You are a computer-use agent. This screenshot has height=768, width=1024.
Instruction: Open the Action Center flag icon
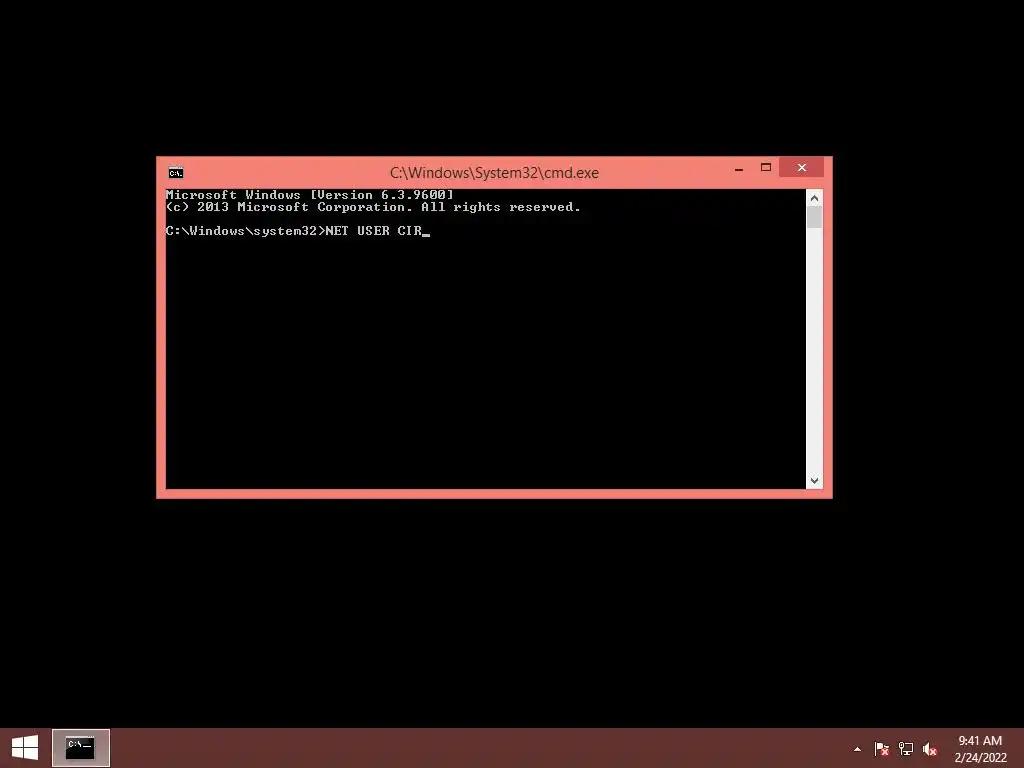point(881,749)
